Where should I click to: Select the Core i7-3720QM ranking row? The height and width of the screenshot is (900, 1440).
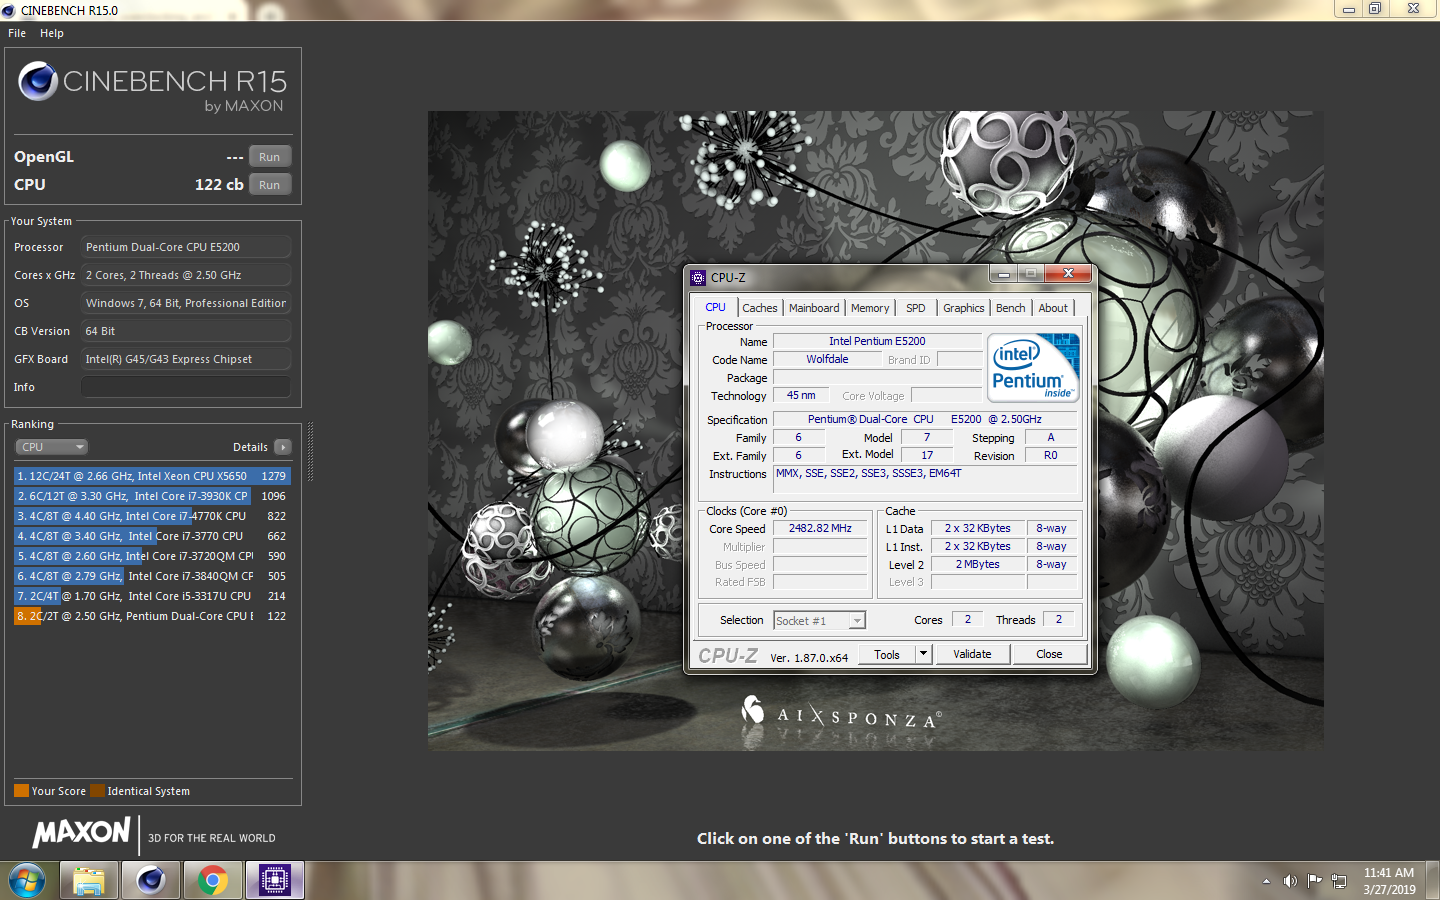pyautogui.click(x=152, y=556)
